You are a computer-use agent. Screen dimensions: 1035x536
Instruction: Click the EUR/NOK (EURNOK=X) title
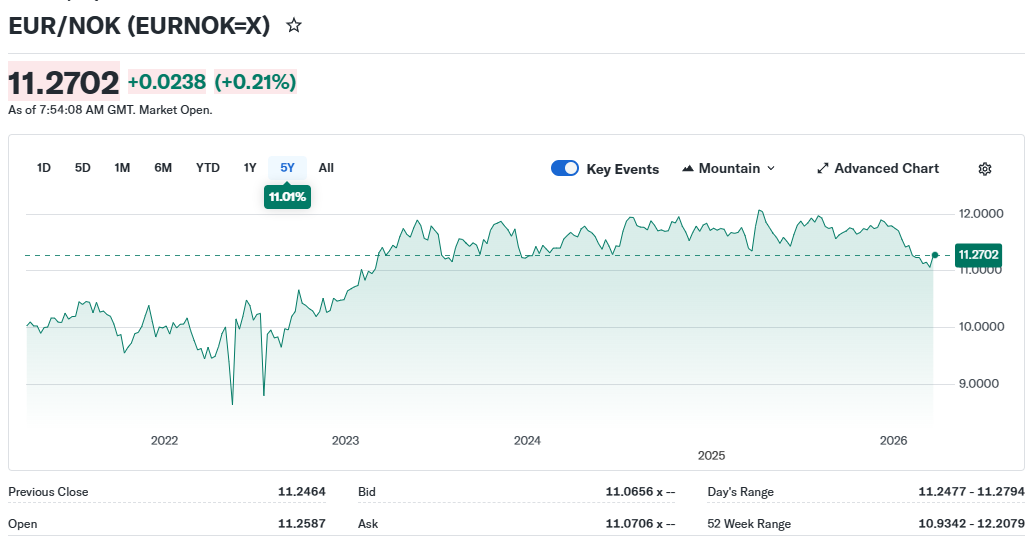click(140, 26)
